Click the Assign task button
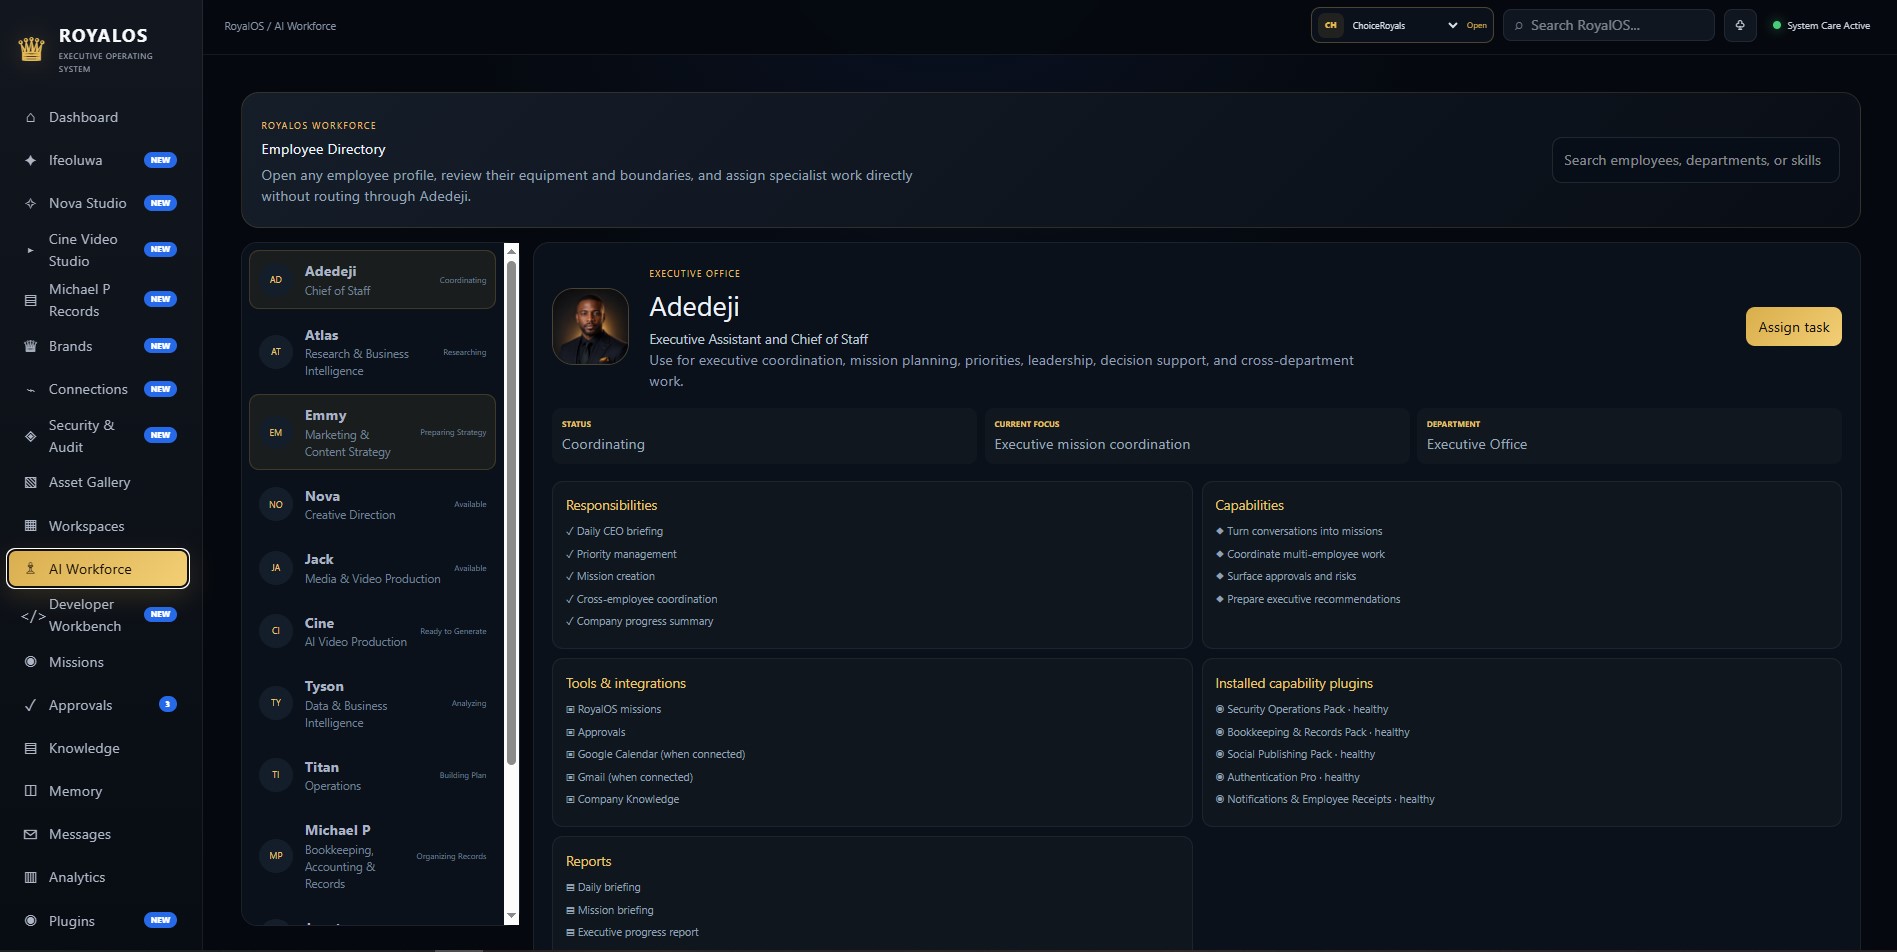 [1793, 327]
